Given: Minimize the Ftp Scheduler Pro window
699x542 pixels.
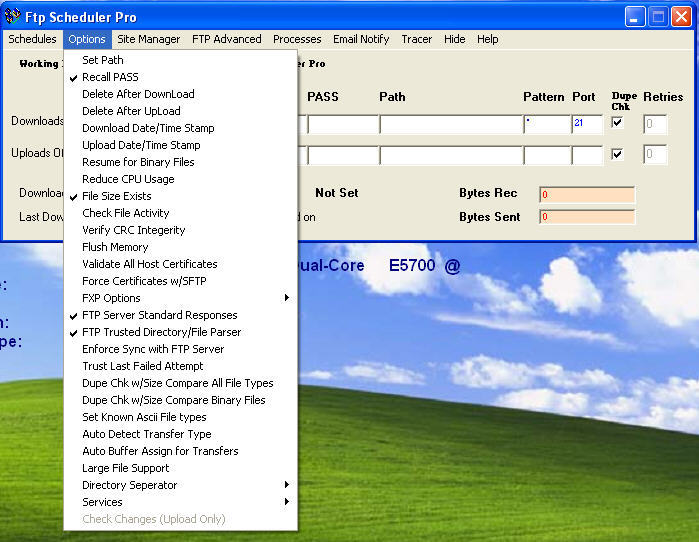Looking at the screenshot, I should pos(635,17).
